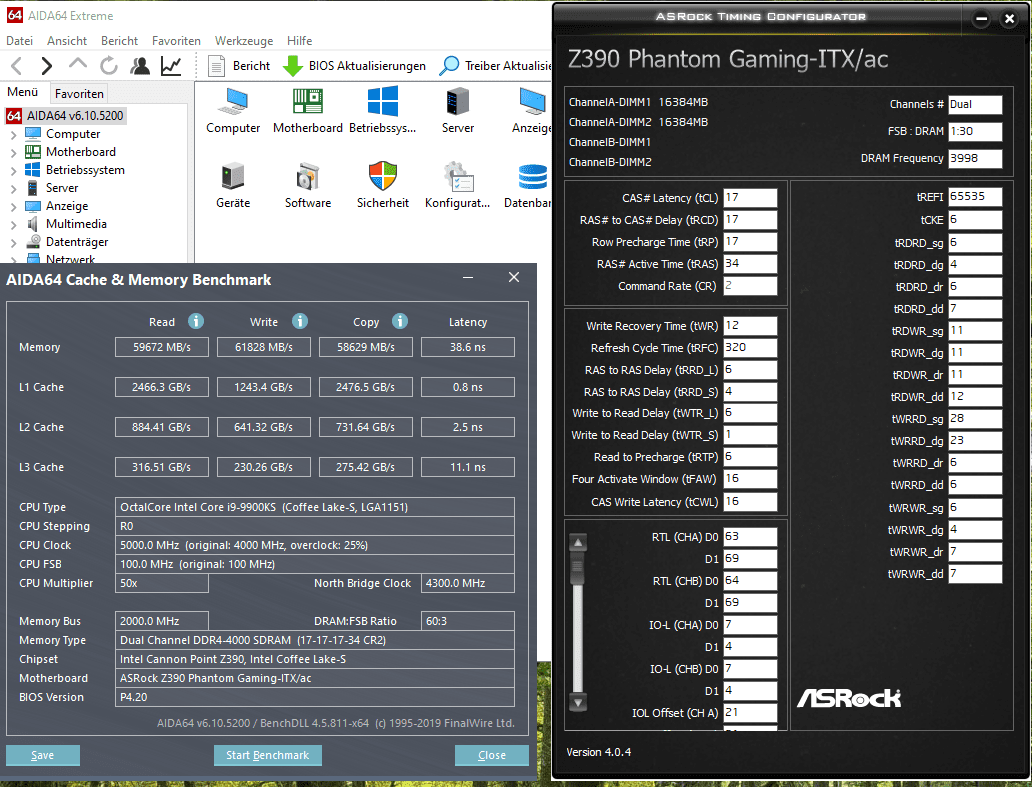Screen dimensions: 1032x787
Task: Go back with AIDA64 back arrow
Action: pyautogui.click(x=17, y=66)
